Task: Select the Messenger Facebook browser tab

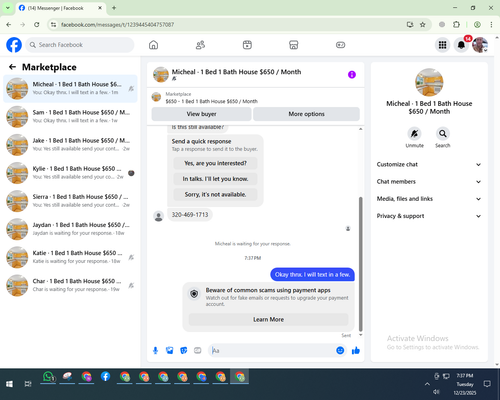Action: (61, 8)
